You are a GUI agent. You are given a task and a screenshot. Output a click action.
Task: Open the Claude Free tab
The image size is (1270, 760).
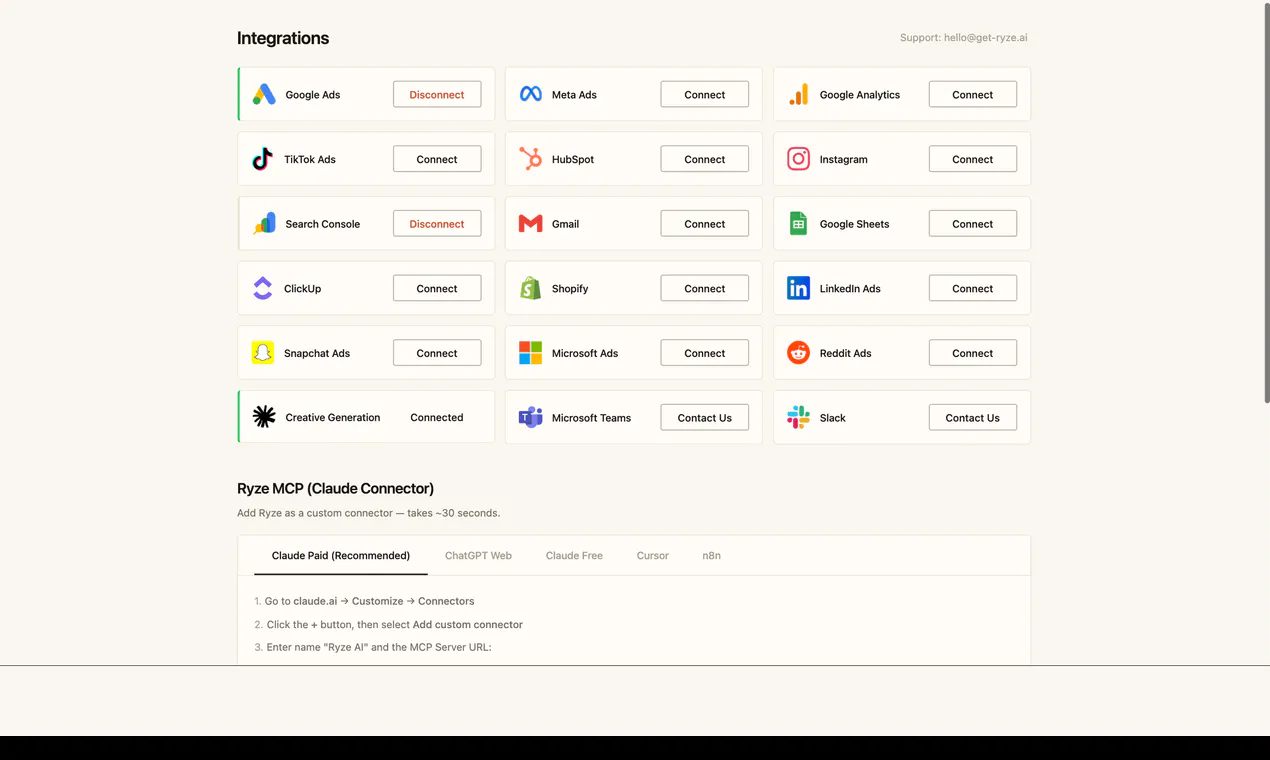coord(574,555)
